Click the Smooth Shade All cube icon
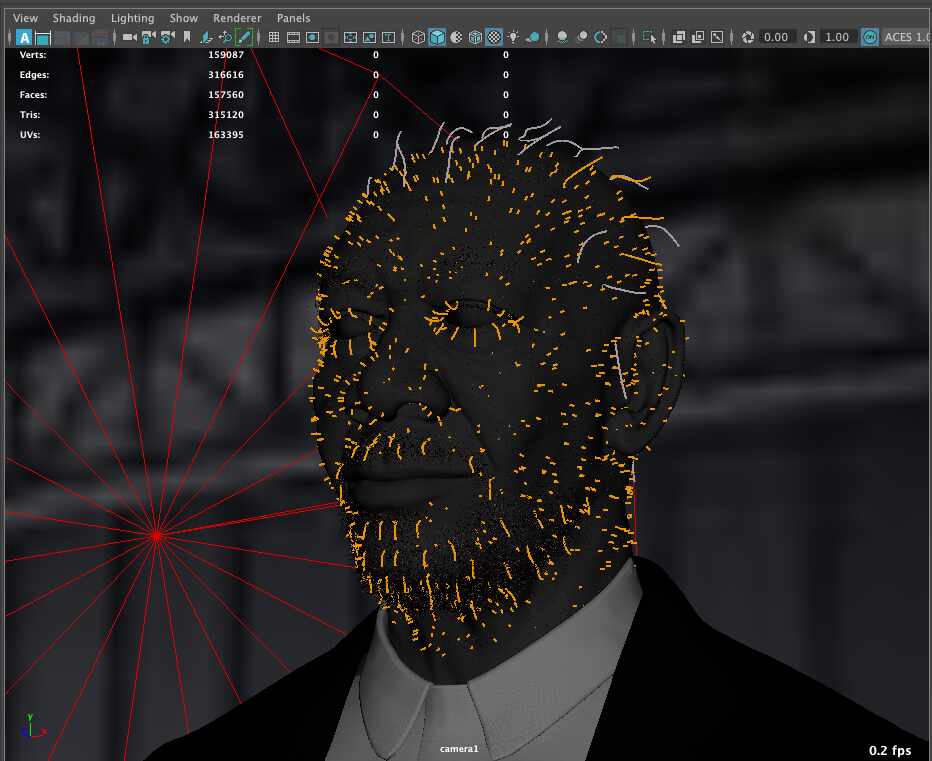932x761 pixels. coord(437,37)
